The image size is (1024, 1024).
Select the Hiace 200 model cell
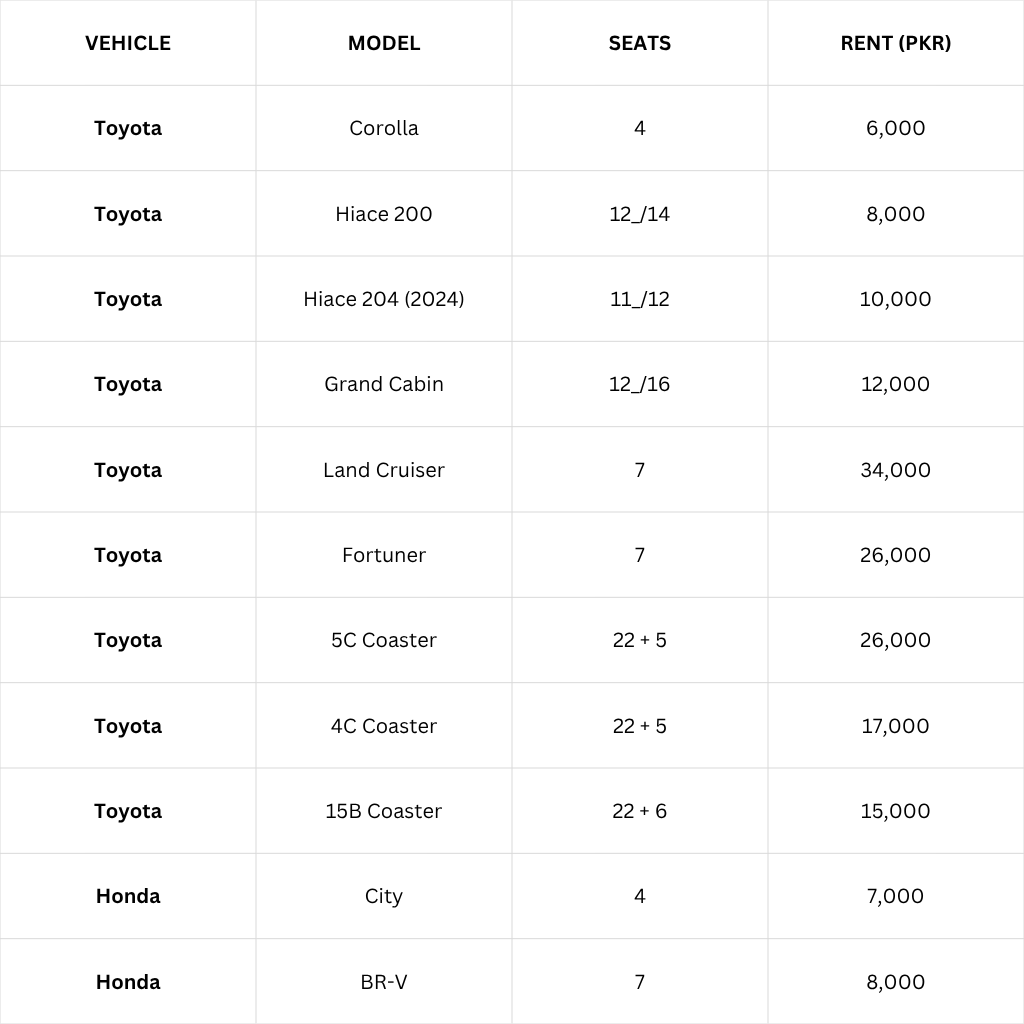[384, 214]
